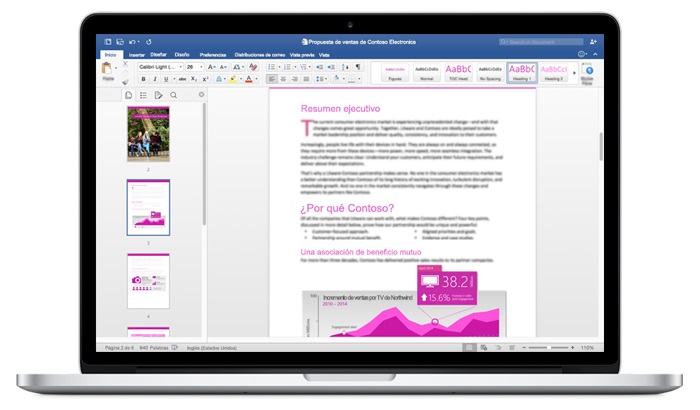Viewport: 700px width, 410px height.
Task: Apply the TOC Head style
Action: 458,72
